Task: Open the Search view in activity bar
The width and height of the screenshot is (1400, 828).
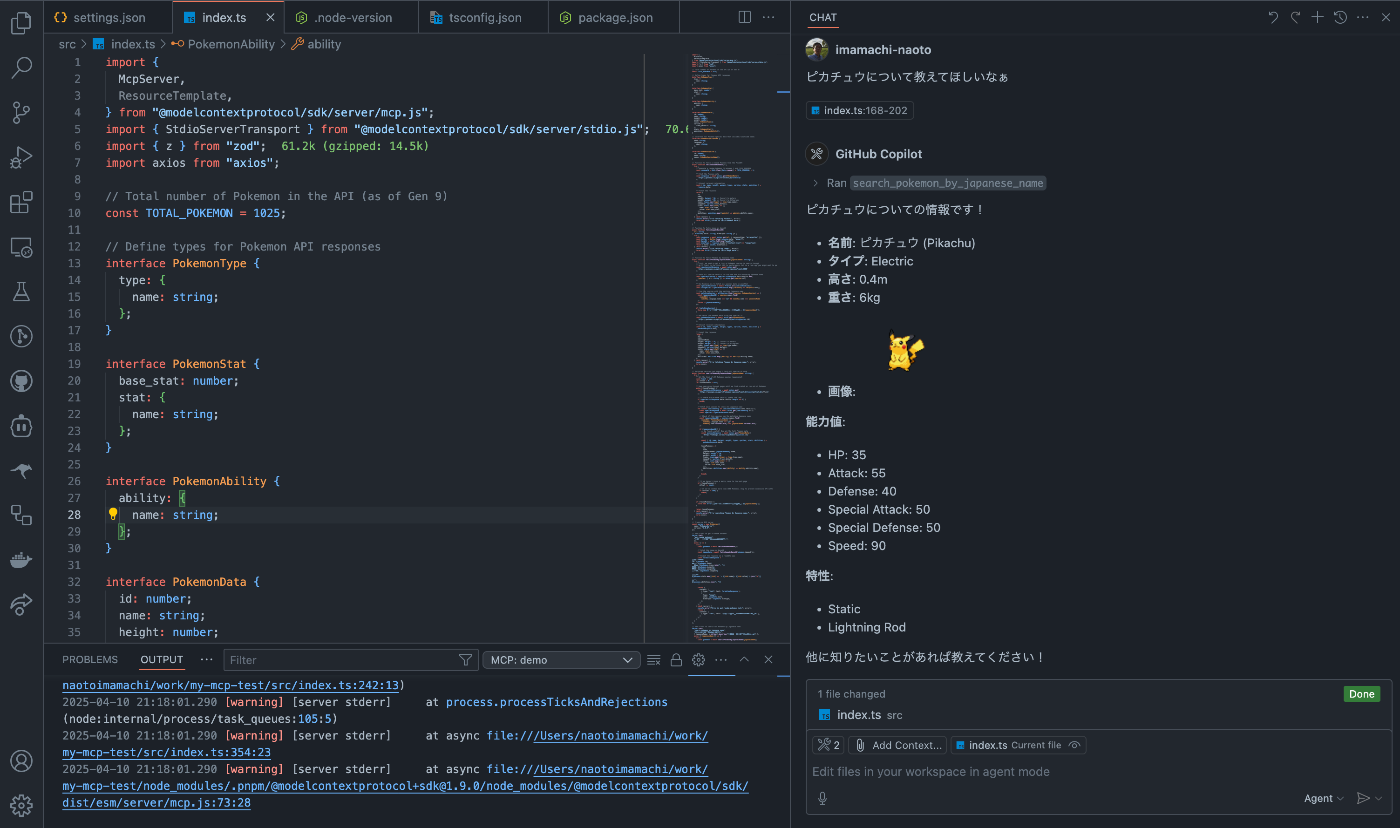Action: tap(21, 67)
